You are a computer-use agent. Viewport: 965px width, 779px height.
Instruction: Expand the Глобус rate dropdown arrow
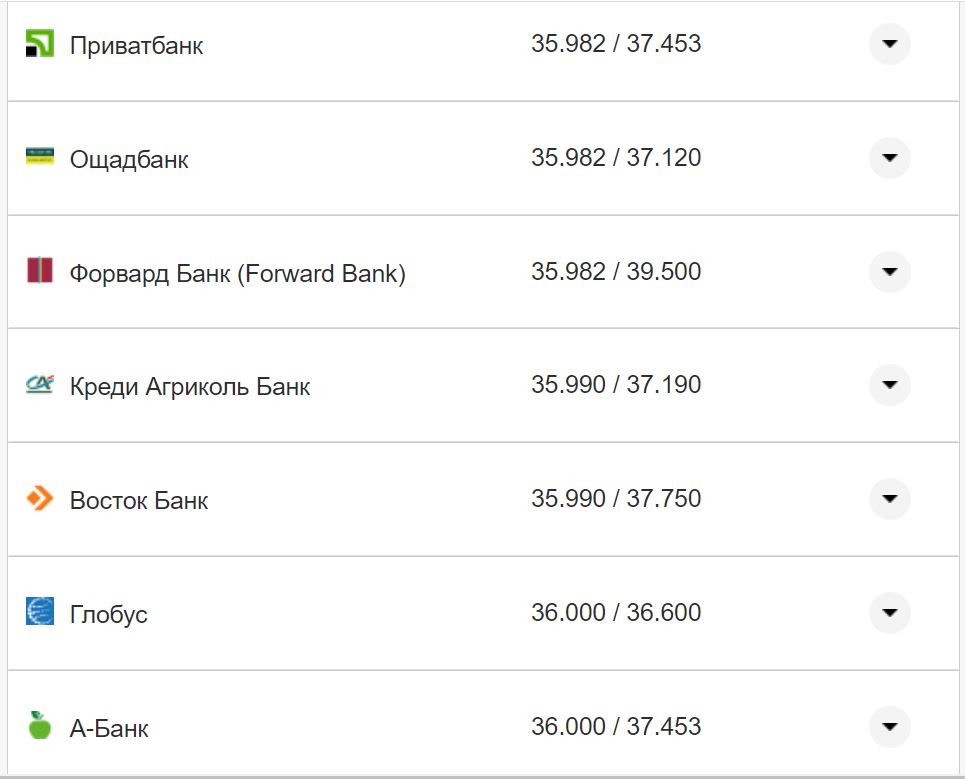(x=889, y=613)
